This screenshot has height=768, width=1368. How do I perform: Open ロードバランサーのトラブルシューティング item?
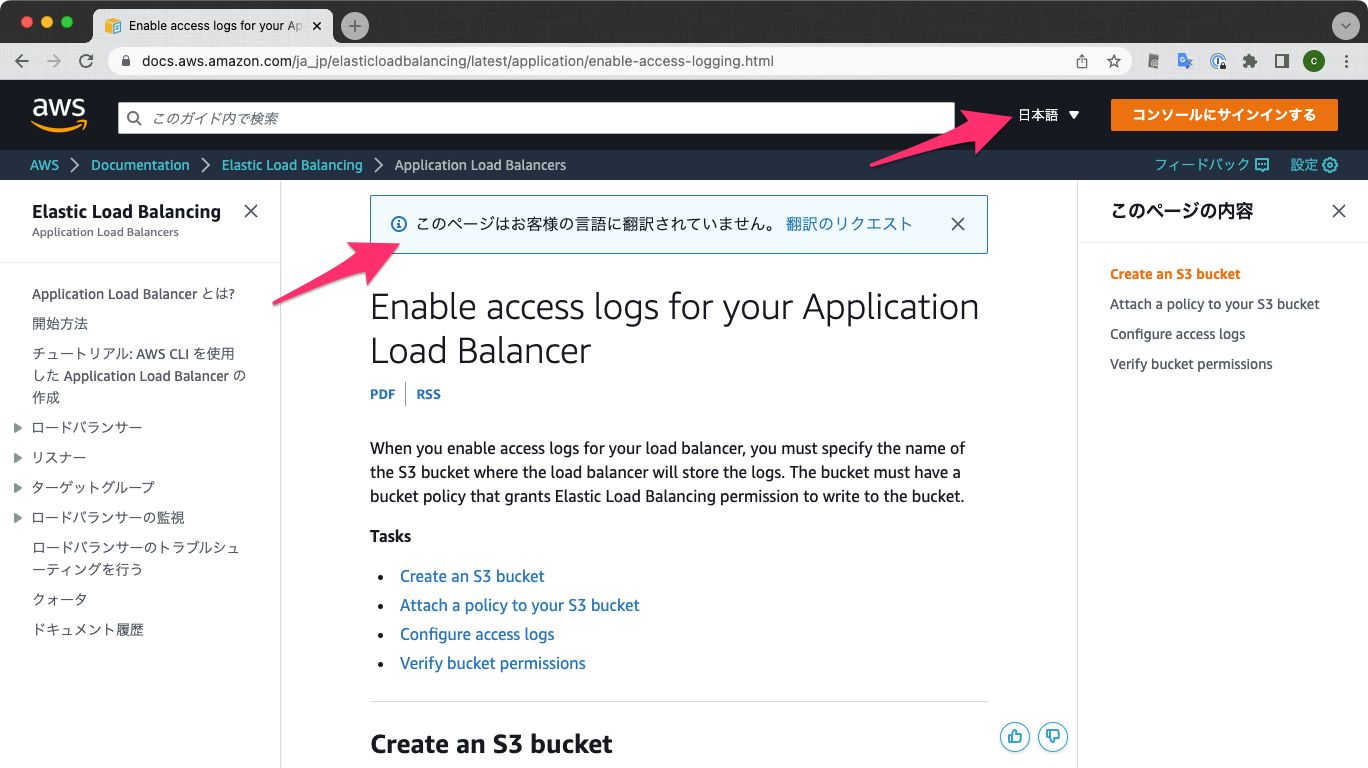(x=136, y=558)
